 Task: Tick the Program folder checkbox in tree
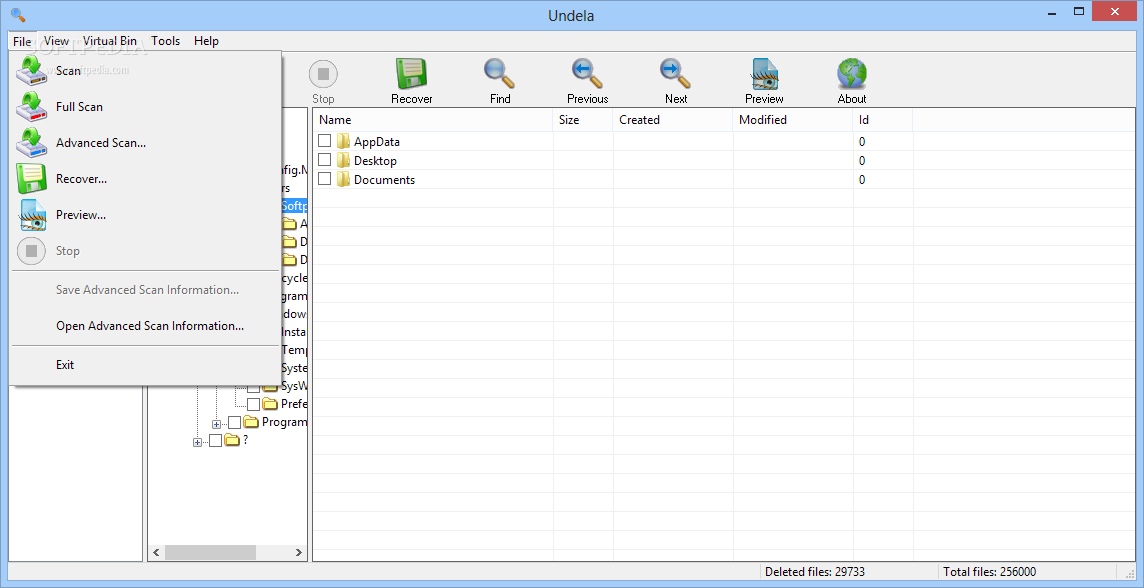(234, 422)
